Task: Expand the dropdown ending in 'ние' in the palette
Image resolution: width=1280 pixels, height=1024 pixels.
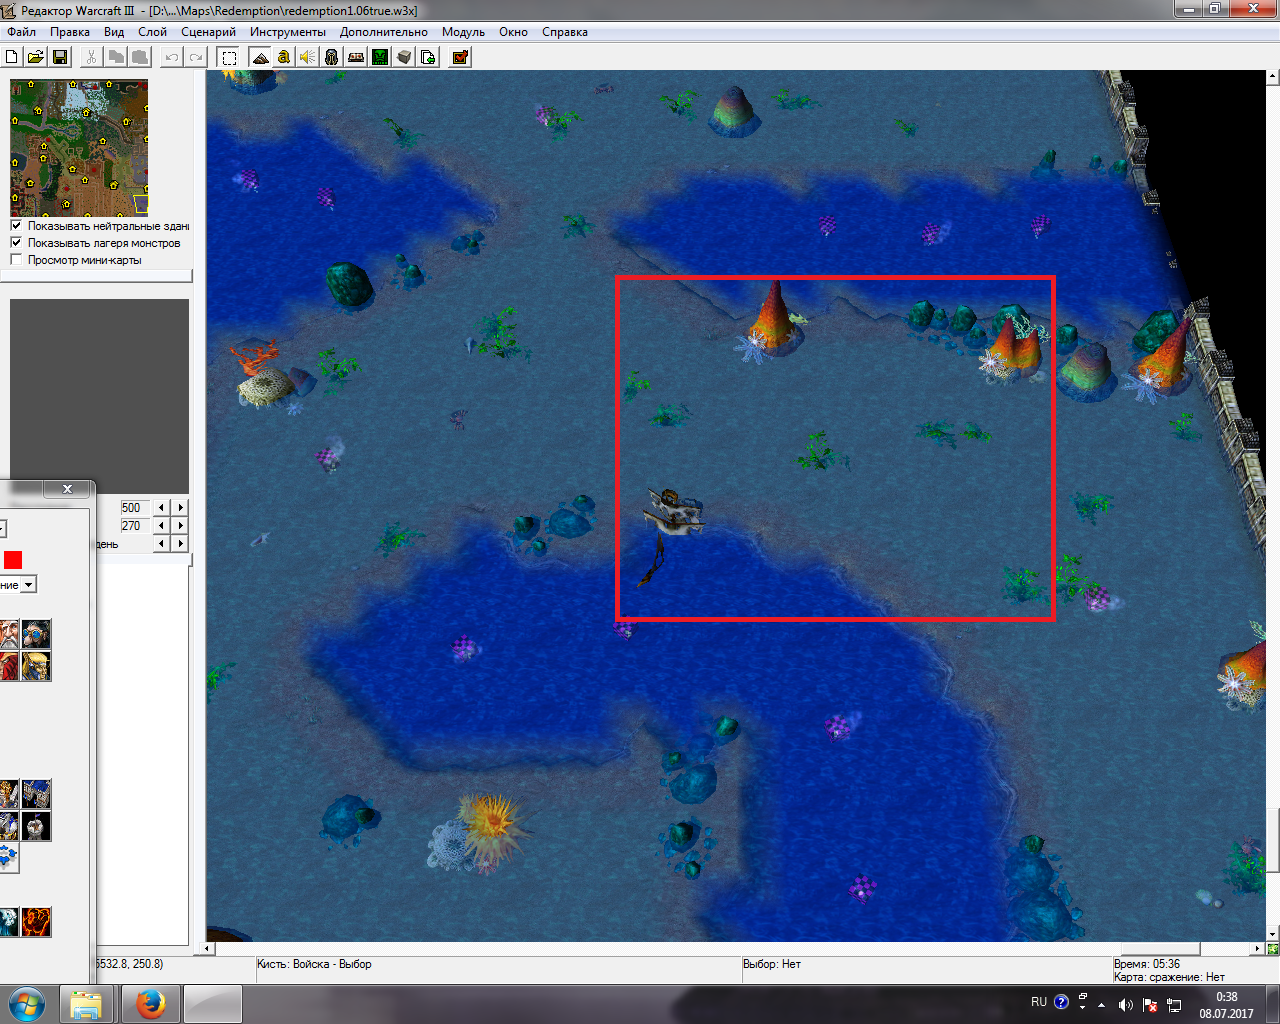Action: point(29,585)
